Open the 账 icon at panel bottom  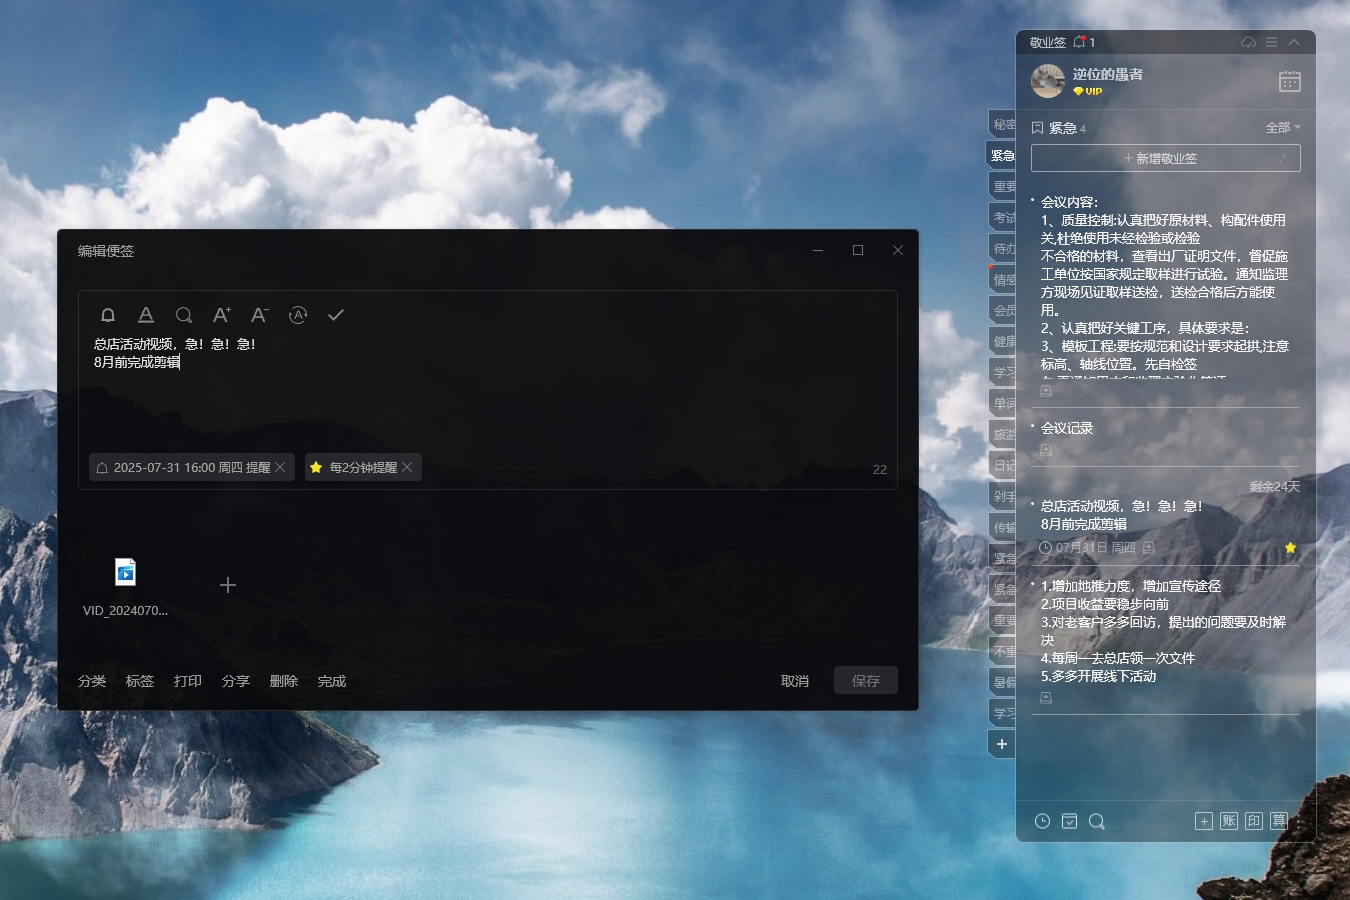pyautogui.click(x=1229, y=821)
